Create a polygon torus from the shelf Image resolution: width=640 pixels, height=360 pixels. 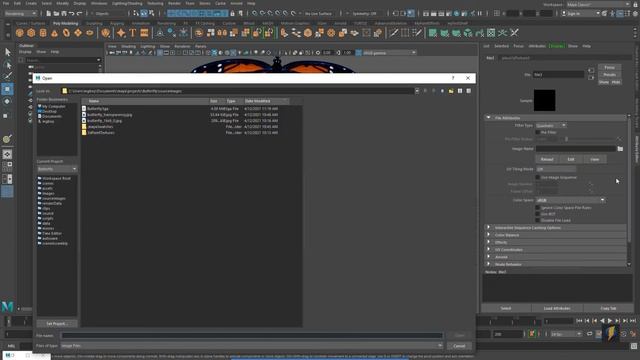click(x=66, y=33)
